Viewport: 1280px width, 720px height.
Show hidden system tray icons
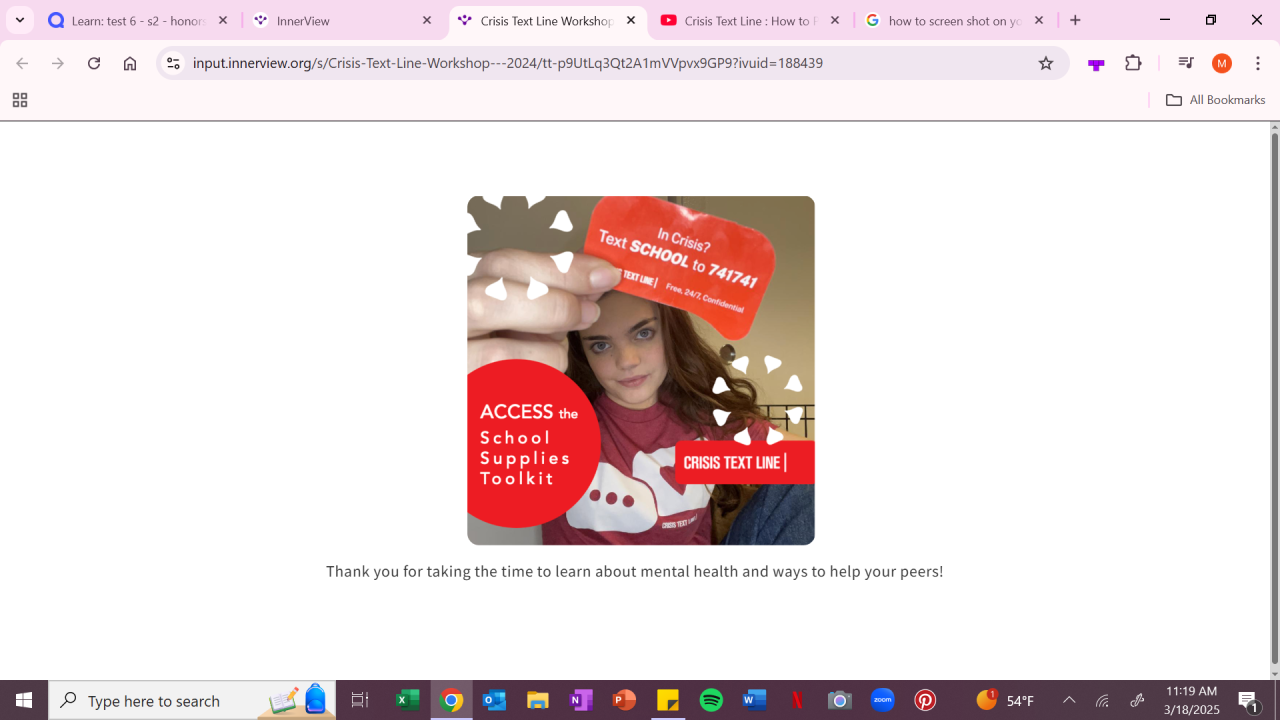(x=1069, y=700)
